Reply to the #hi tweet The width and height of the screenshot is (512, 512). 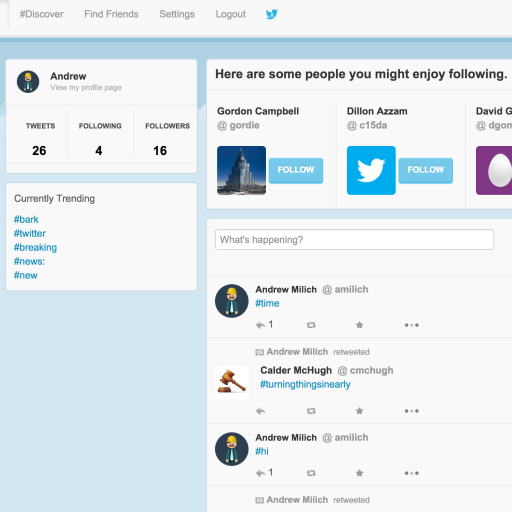coord(260,473)
